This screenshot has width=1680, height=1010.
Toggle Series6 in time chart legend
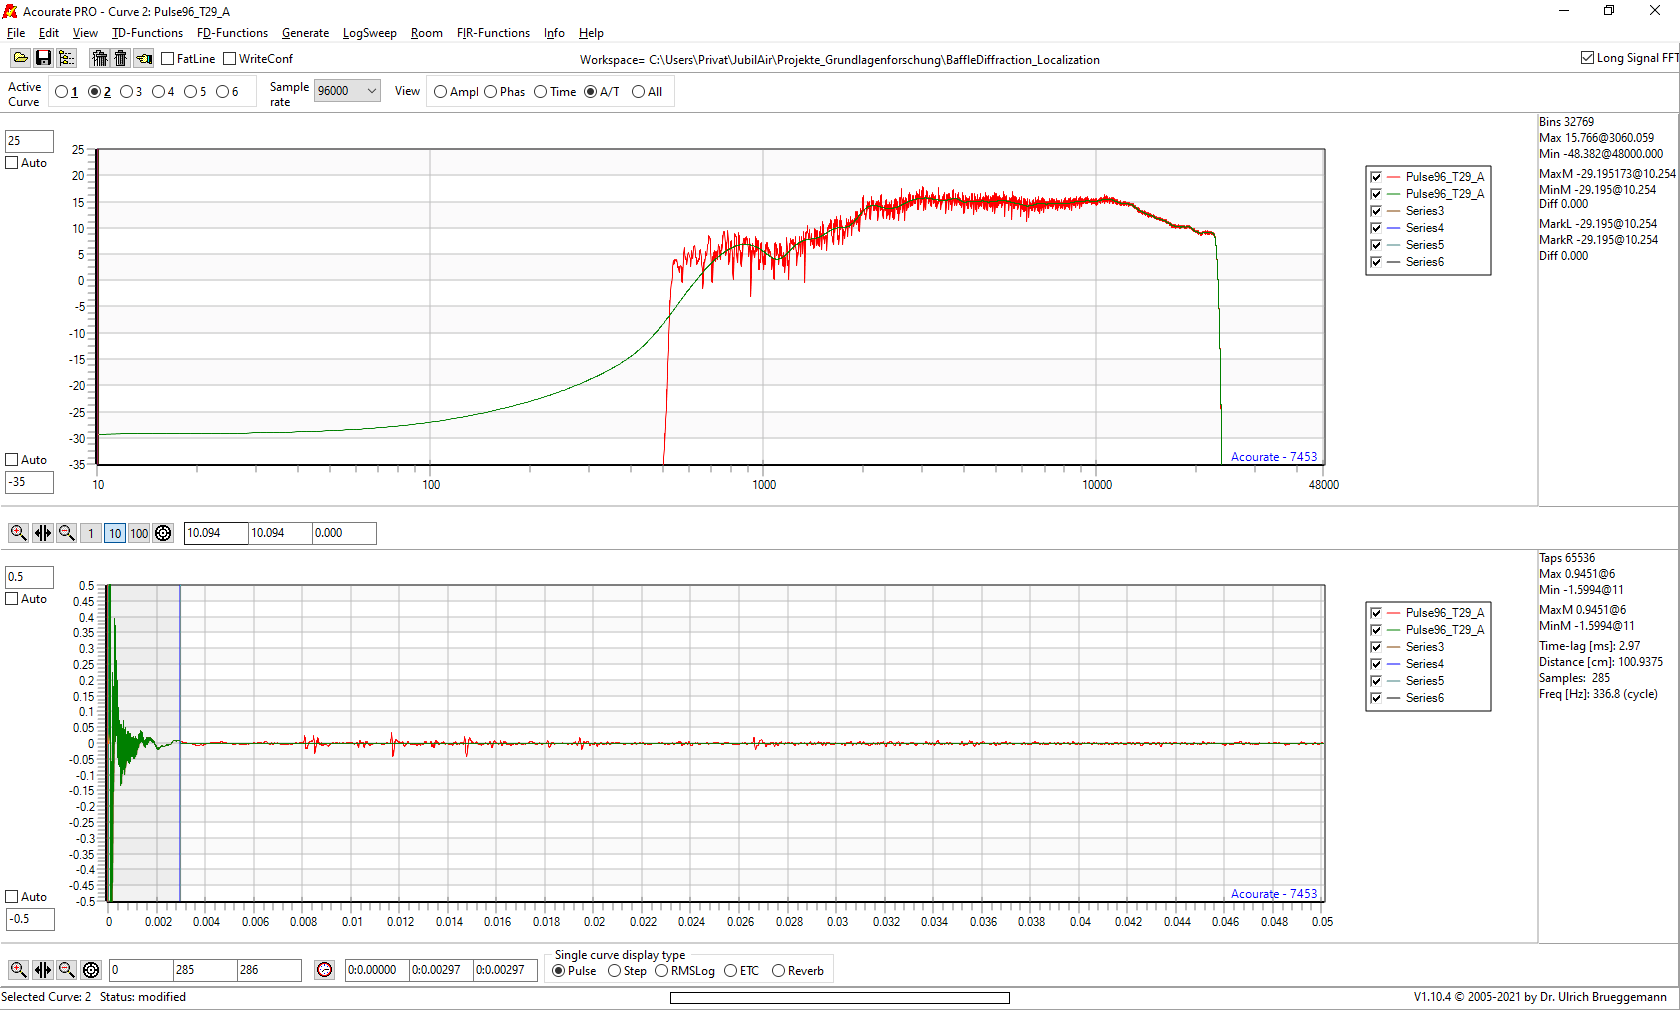(1376, 698)
